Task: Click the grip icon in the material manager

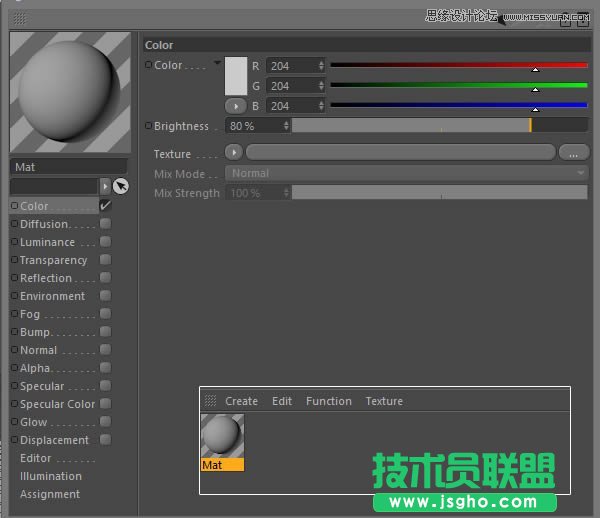Action: (210, 401)
